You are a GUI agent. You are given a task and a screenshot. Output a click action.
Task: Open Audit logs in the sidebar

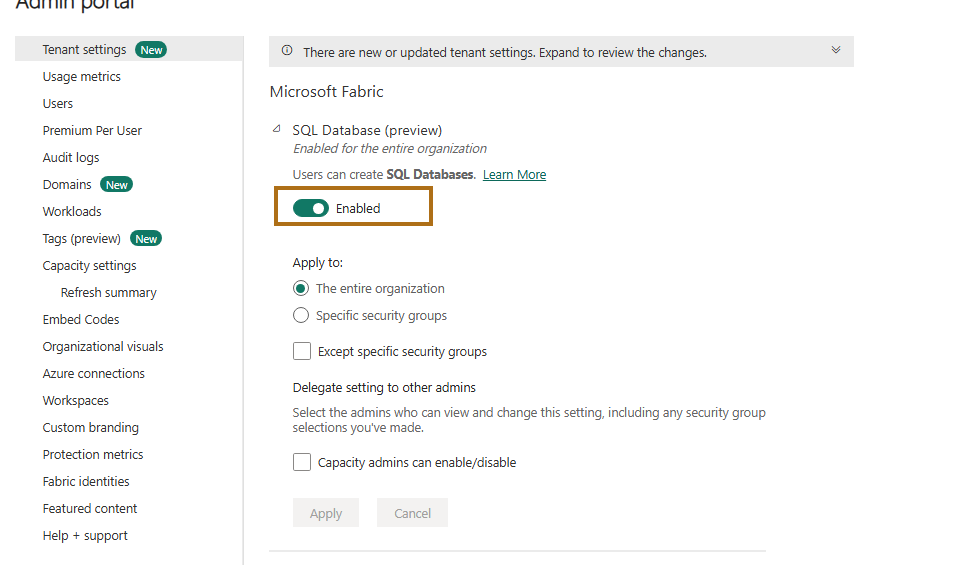point(70,157)
